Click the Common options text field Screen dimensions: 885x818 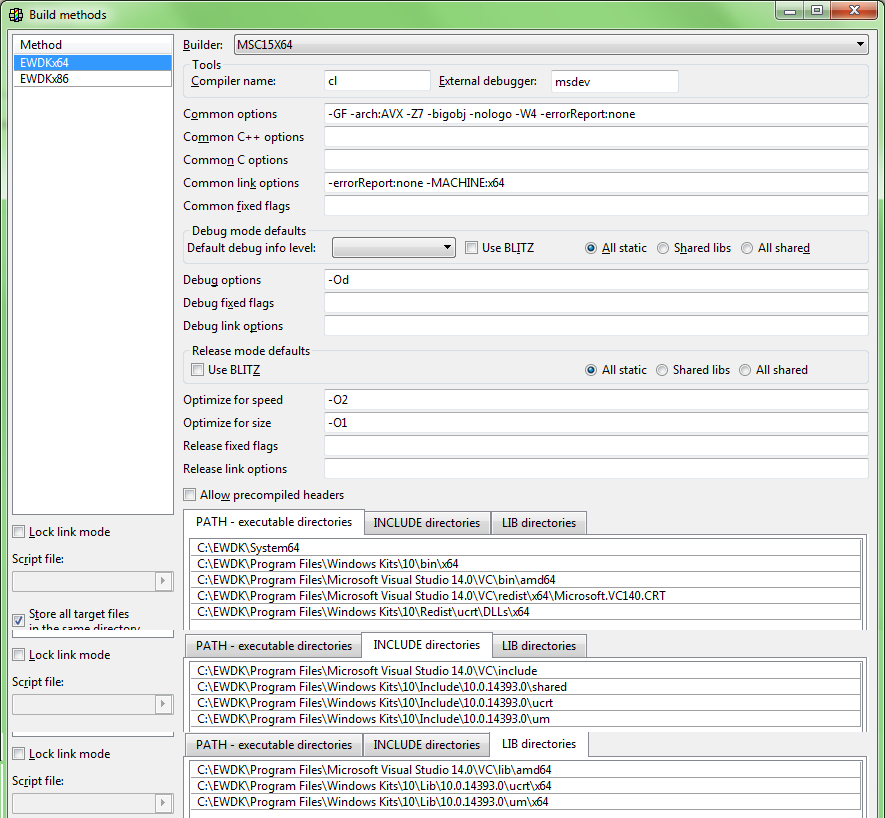point(595,114)
